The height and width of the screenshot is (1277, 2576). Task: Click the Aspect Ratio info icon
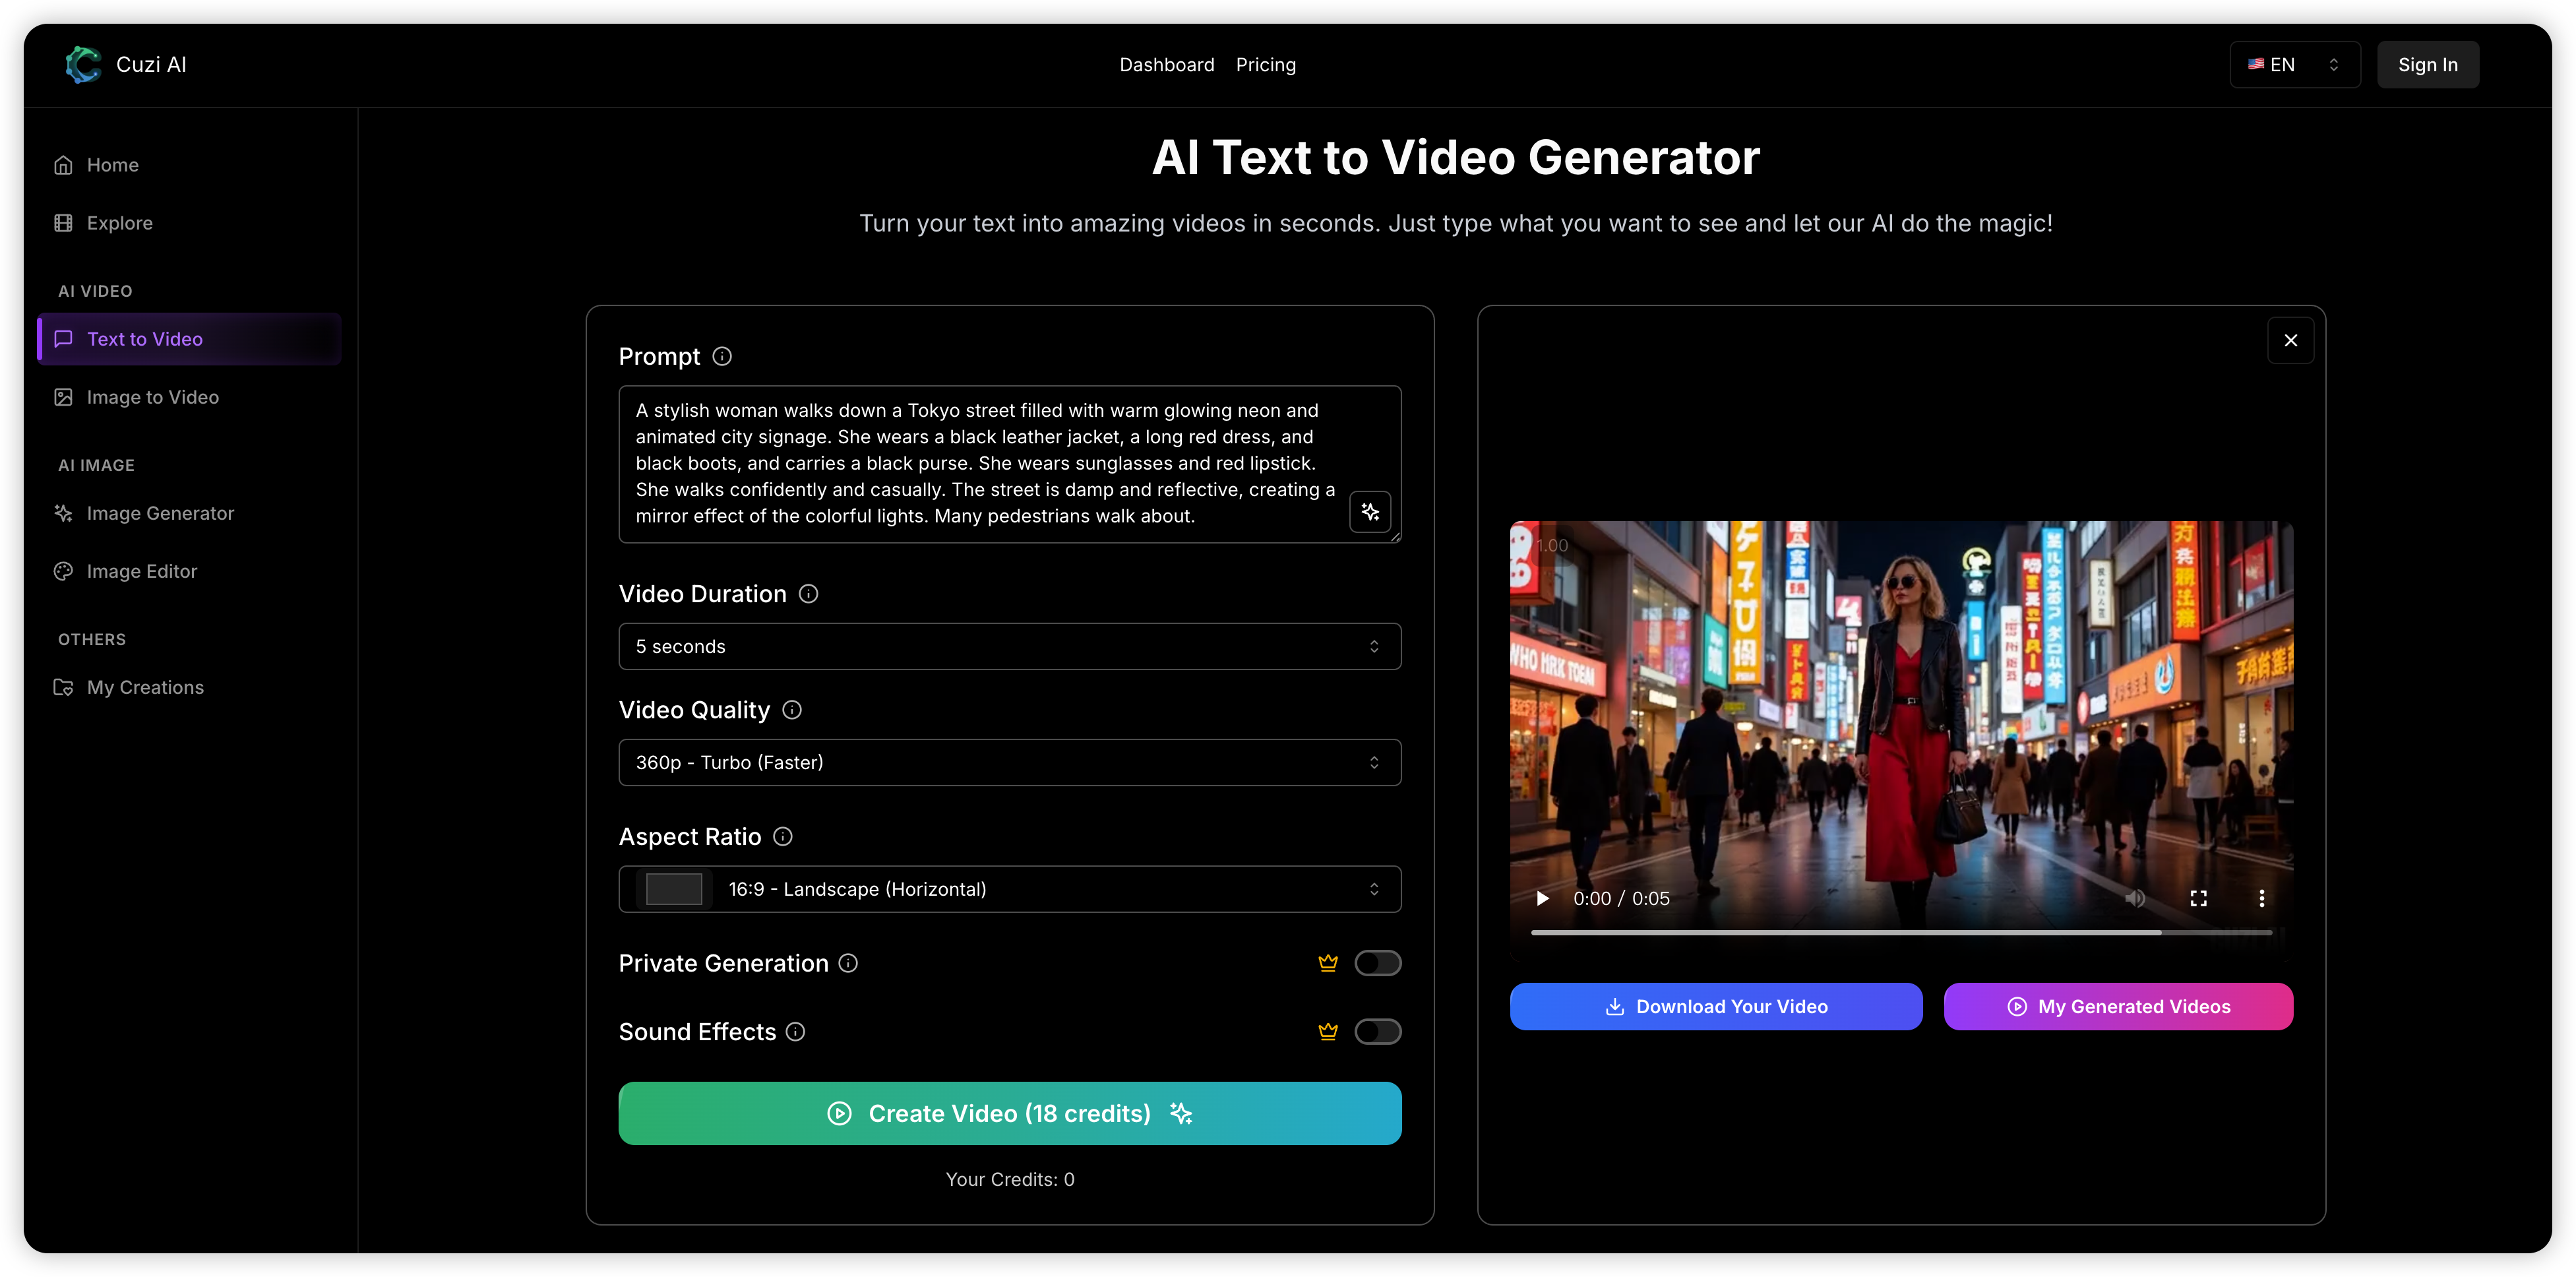click(783, 837)
